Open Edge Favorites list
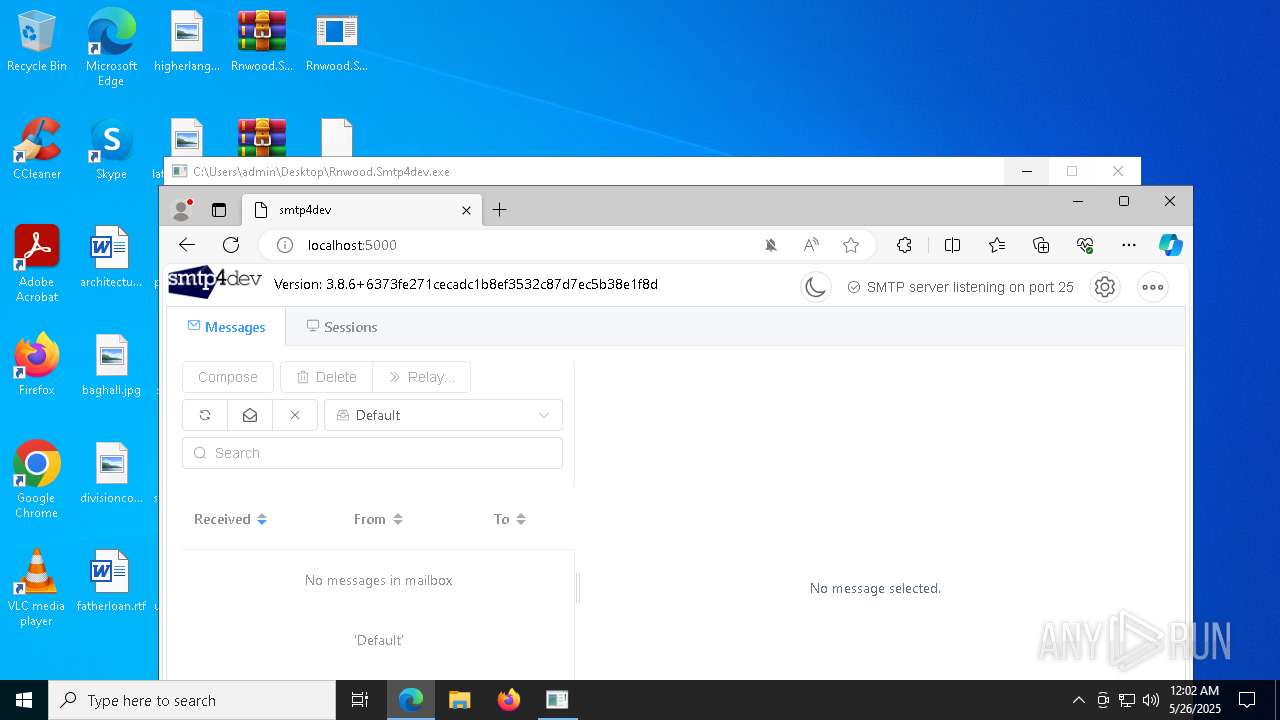Image resolution: width=1280 pixels, height=720 pixels. [997, 245]
